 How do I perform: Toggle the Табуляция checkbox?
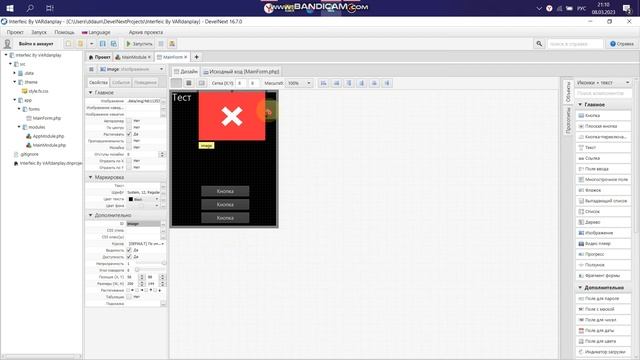tap(129, 297)
